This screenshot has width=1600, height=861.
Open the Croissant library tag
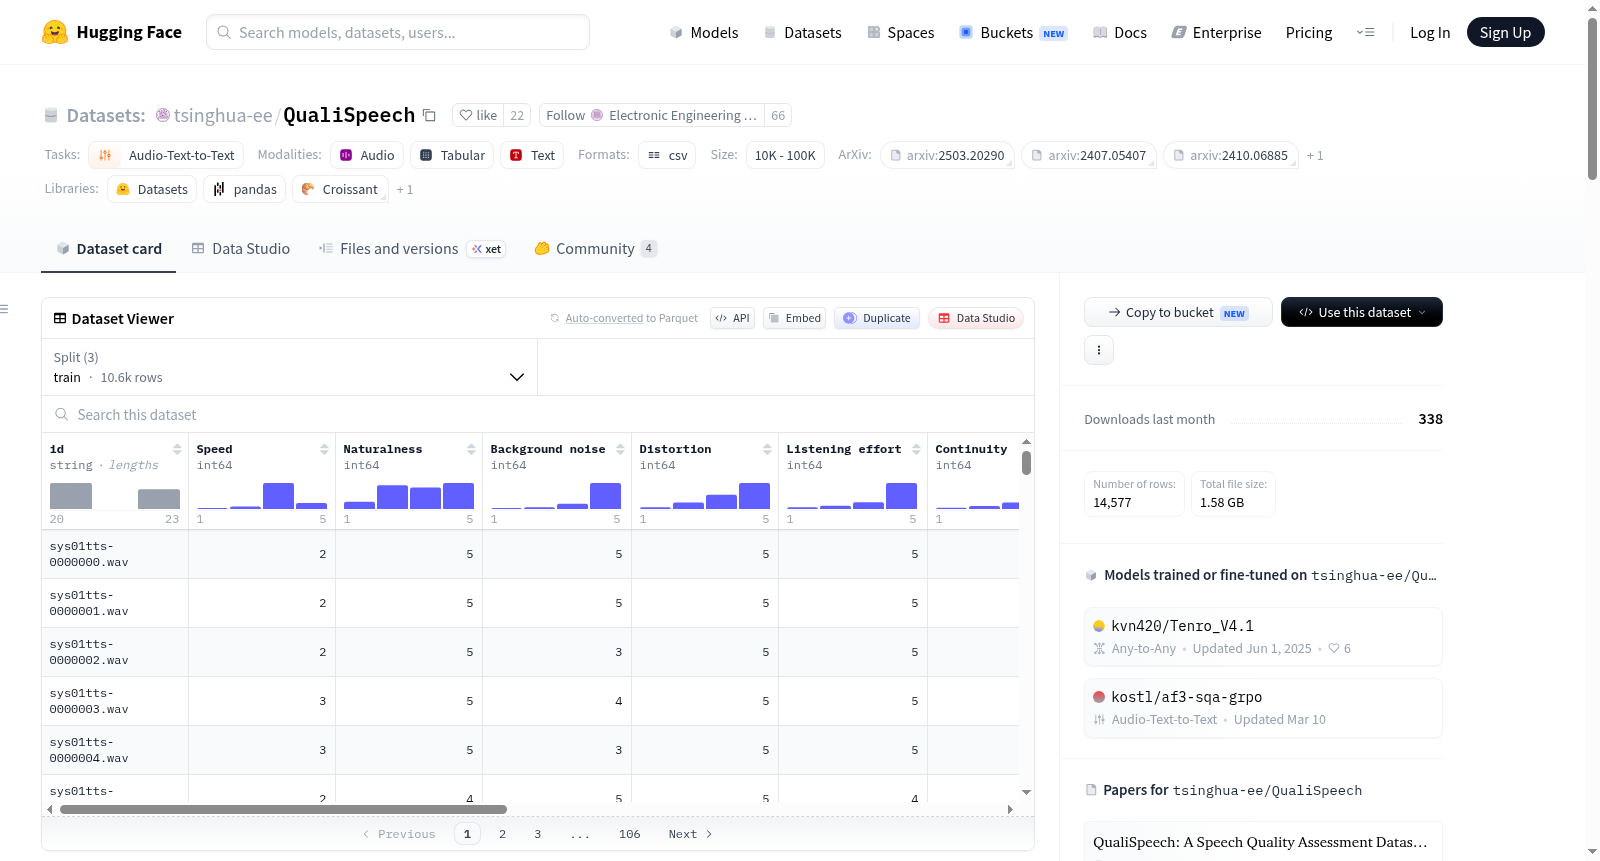[x=340, y=189]
